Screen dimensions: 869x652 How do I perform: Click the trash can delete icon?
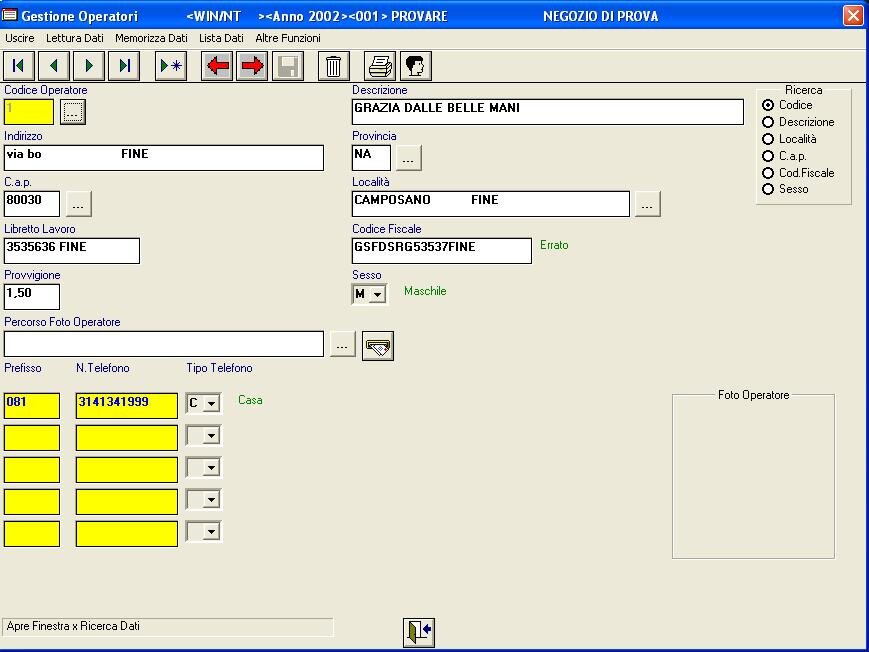coord(334,66)
